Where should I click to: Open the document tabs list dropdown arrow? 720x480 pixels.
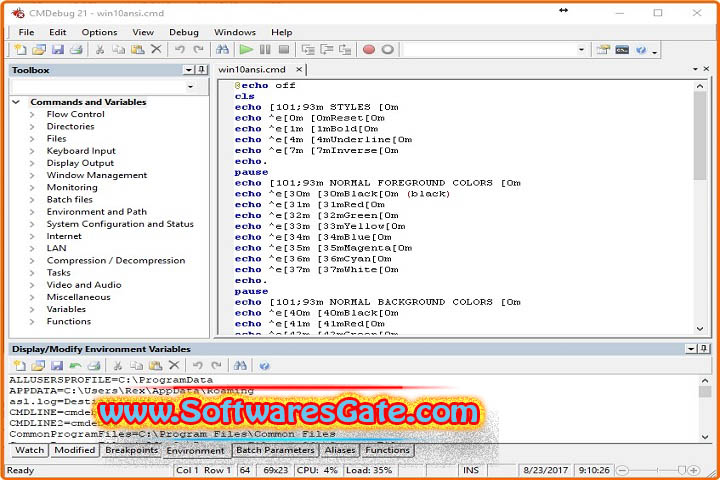pos(695,69)
